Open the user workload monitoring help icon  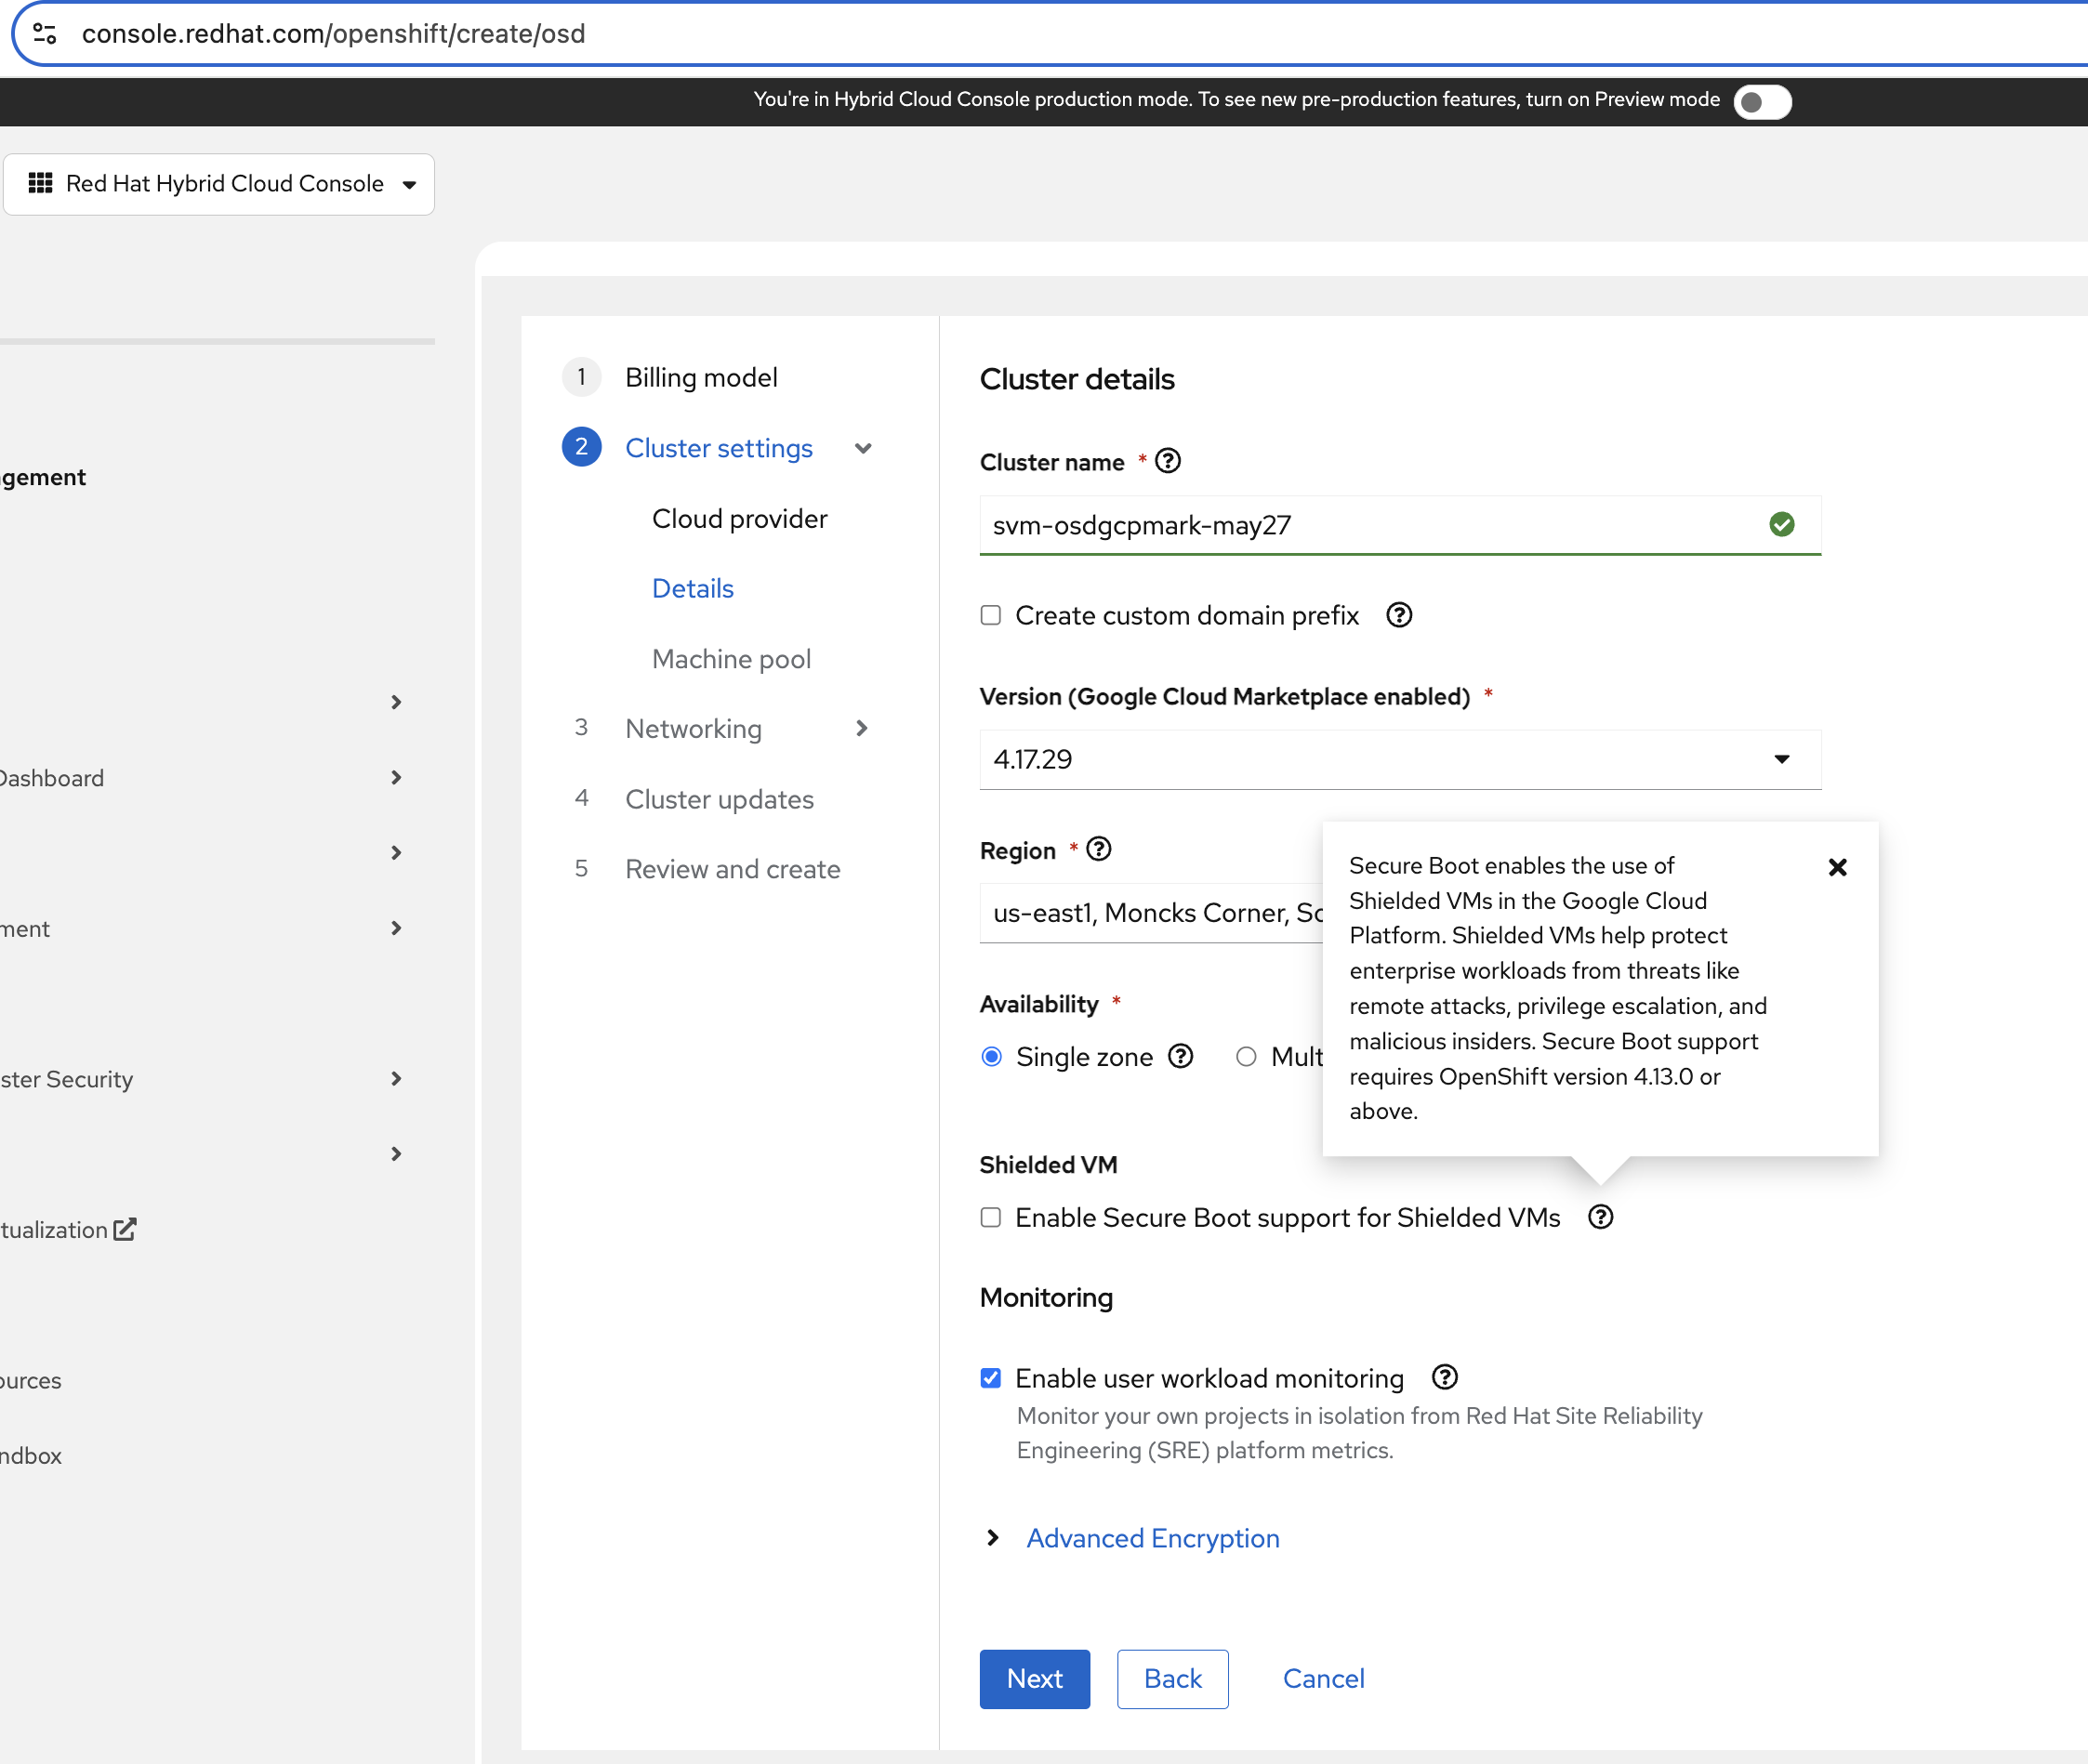pyautogui.click(x=1444, y=1377)
